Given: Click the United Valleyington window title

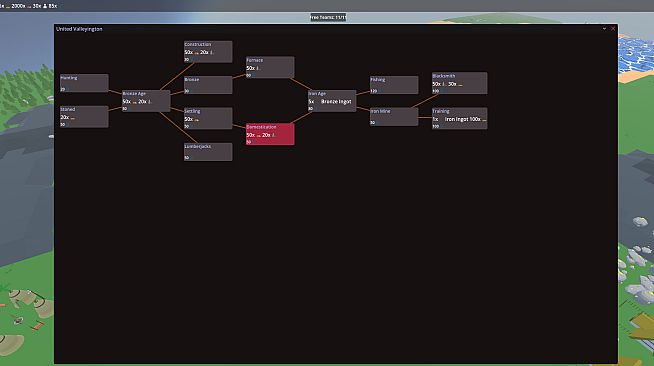Looking at the screenshot, I should (x=79, y=29).
